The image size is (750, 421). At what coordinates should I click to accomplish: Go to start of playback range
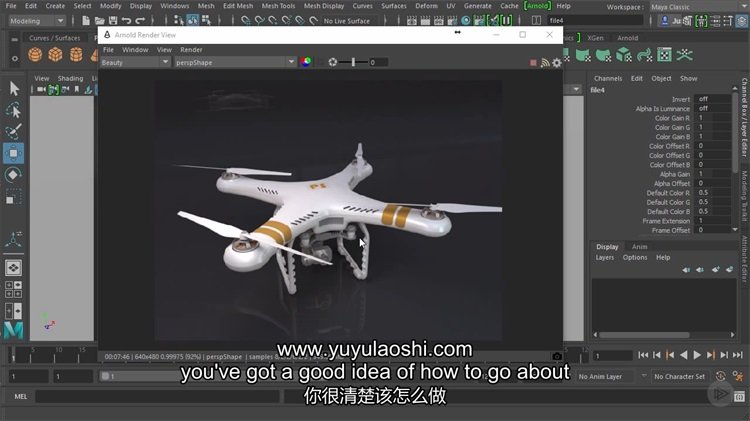coord(643,355)
